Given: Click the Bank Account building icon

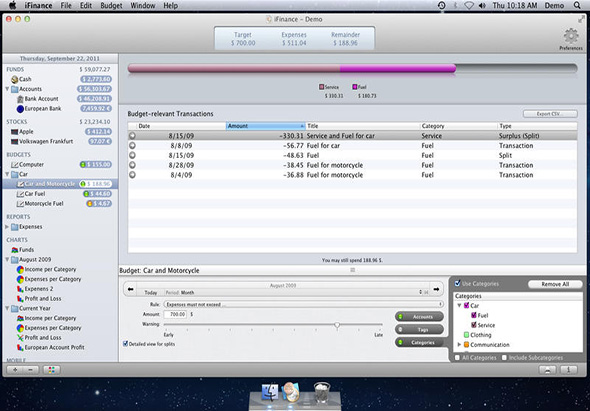Looking at the screenshot, I should coord(20,99).
